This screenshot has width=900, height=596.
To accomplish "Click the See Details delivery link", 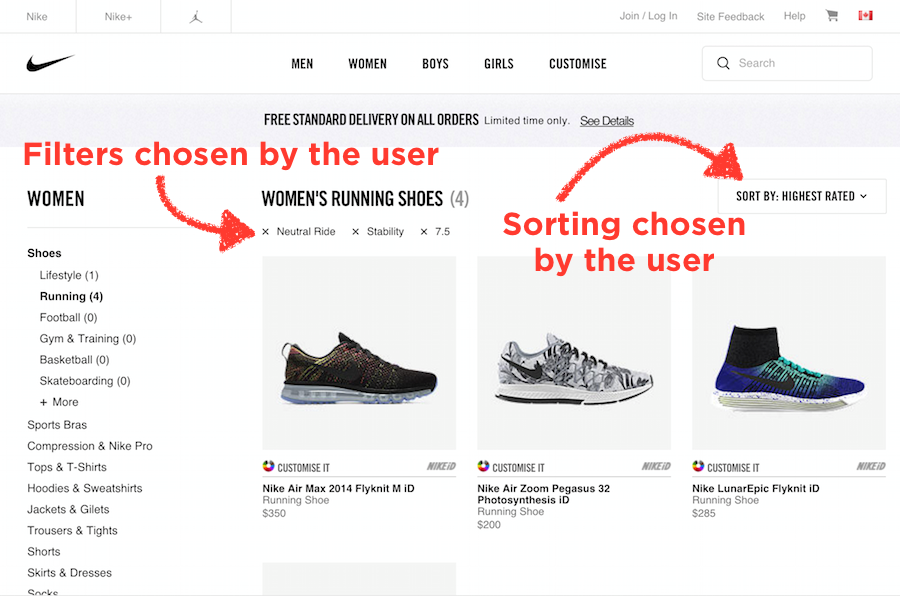I will 606,121.
